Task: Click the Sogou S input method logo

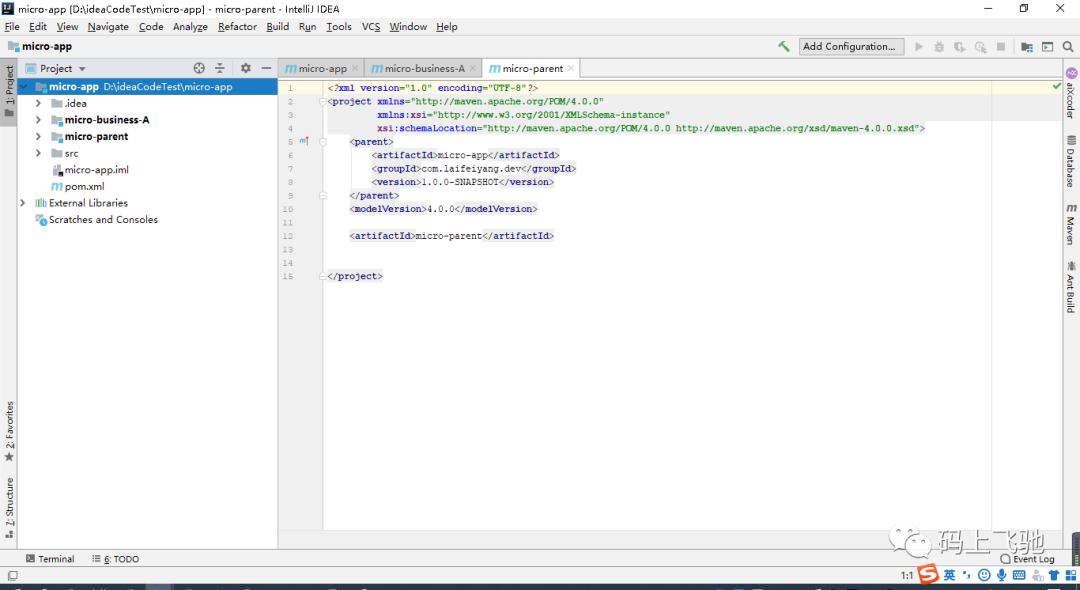Action: (928, 574)
